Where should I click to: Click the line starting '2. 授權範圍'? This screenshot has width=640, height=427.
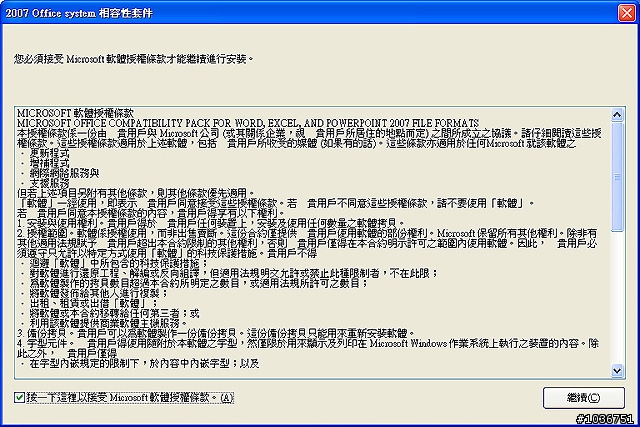(307, 233)
